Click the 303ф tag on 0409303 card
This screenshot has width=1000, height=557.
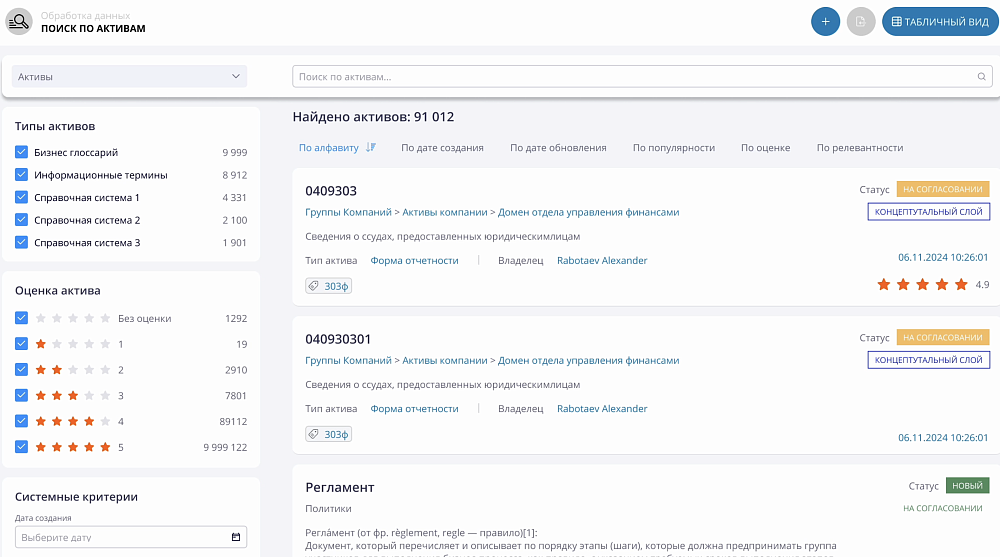coord(328,286)
